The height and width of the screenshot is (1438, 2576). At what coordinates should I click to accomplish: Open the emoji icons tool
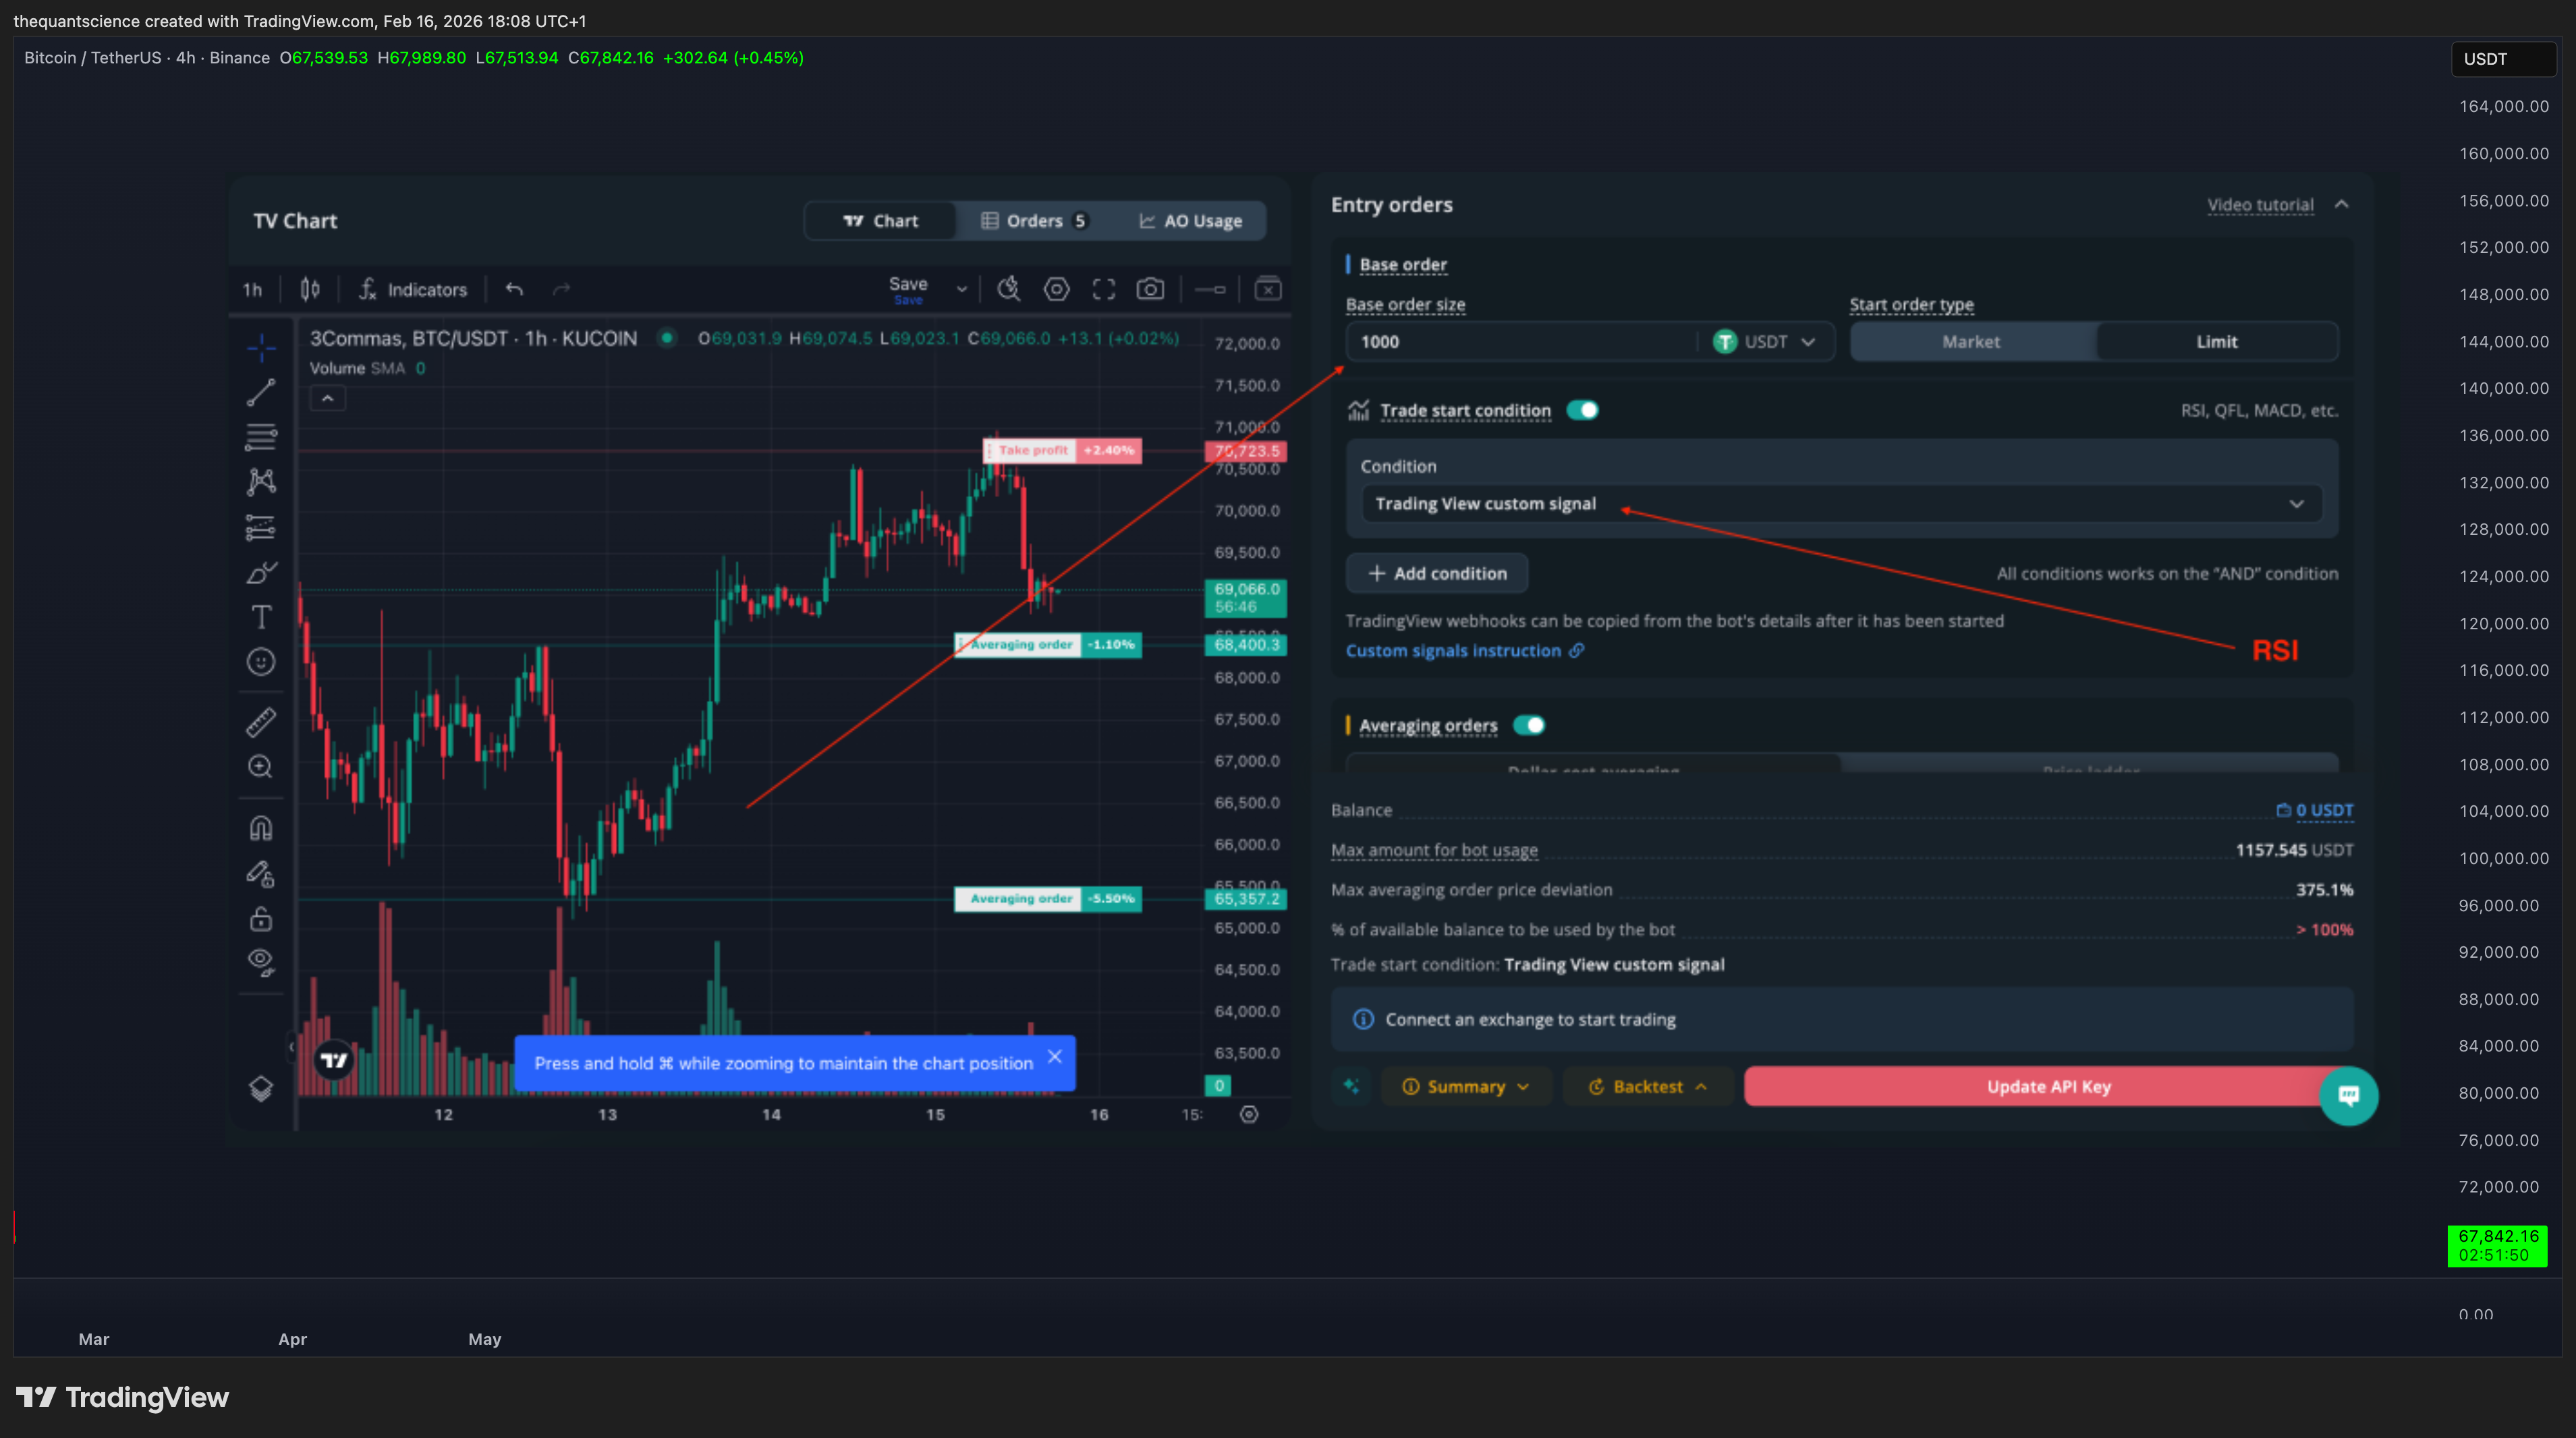[x=261, y=662]
